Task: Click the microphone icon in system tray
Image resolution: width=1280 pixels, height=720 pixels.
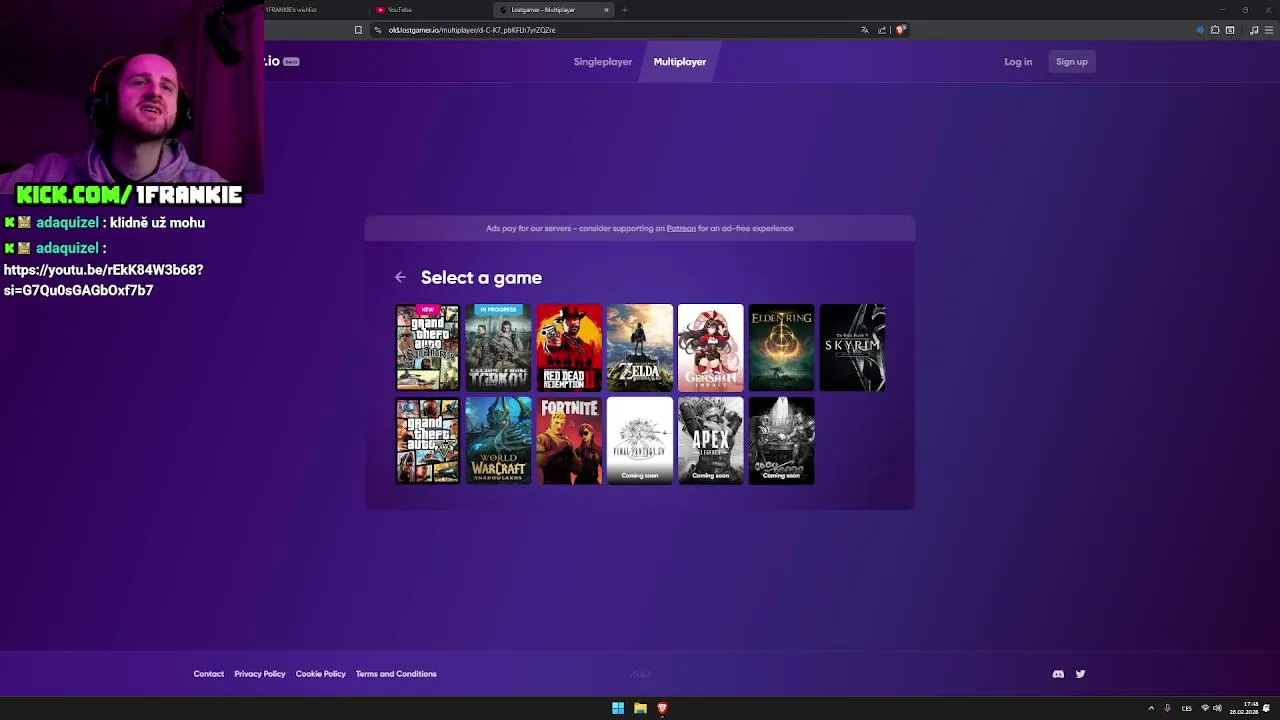Action: click(x=1168, y=708)
